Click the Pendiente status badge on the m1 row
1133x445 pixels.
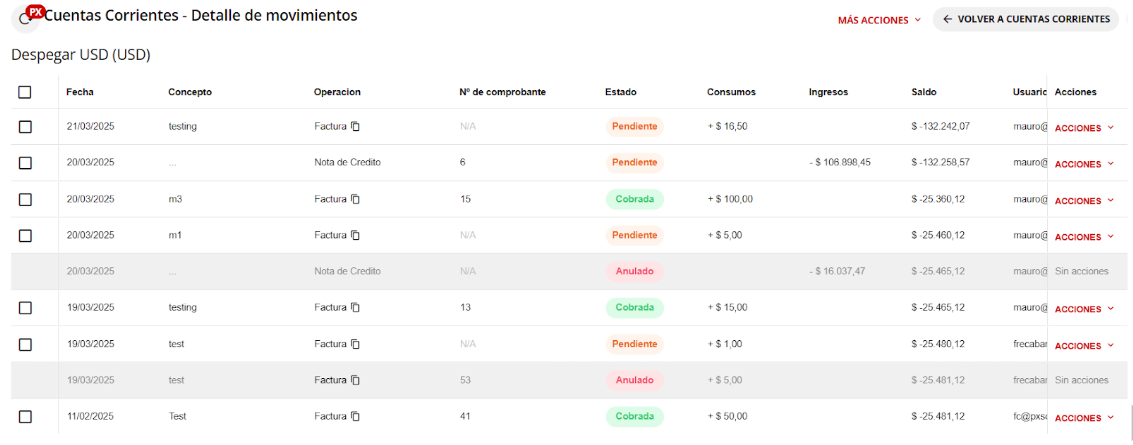pos(635,235)
